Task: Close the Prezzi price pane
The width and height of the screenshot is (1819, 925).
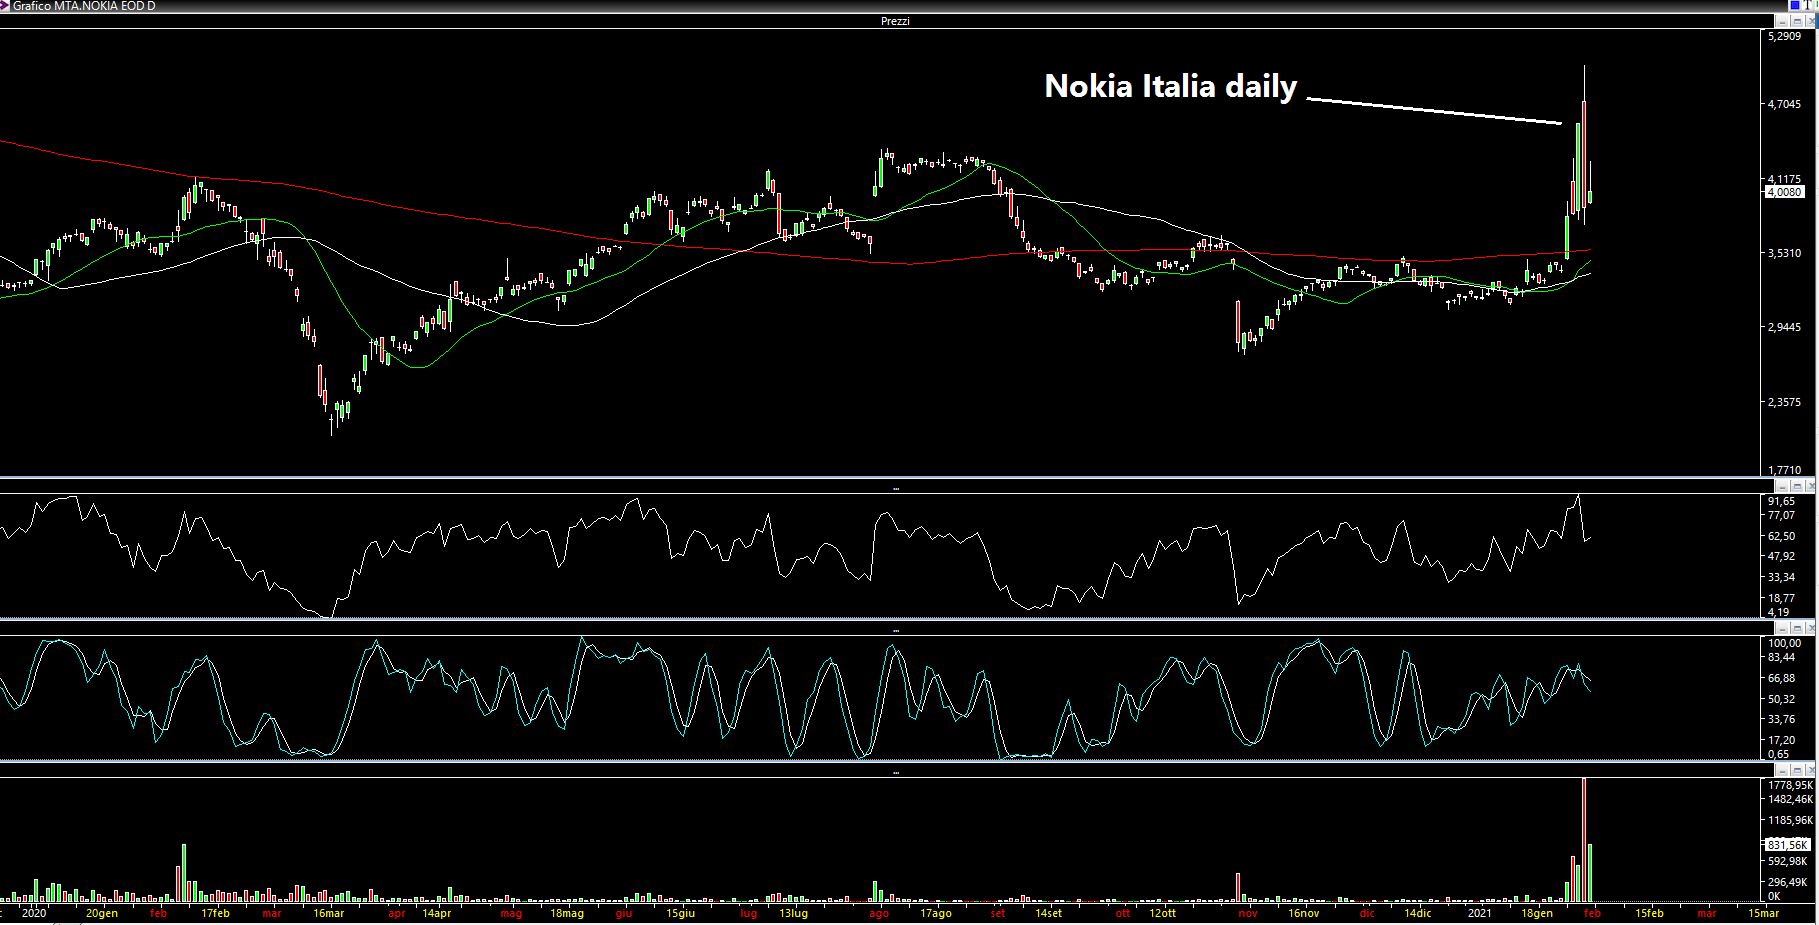Action: (1810, 21)
